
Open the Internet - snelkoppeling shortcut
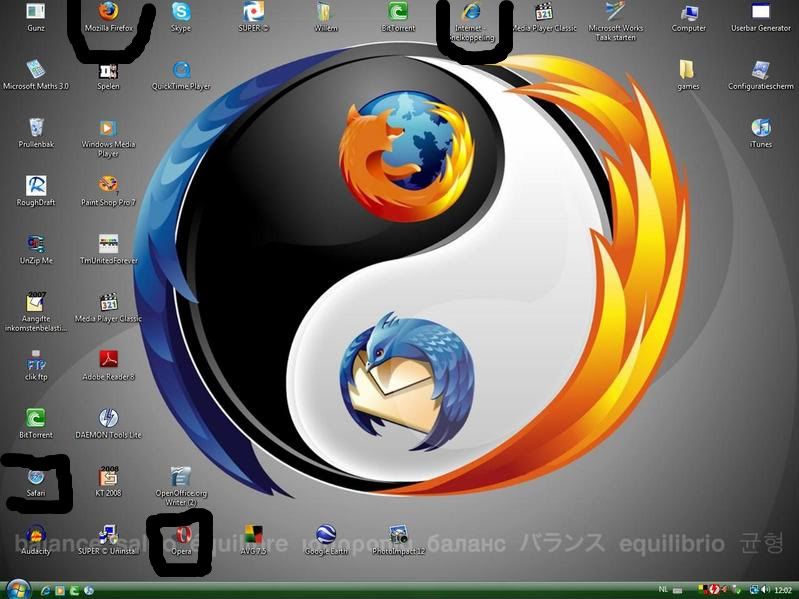(x=471, y=22)
